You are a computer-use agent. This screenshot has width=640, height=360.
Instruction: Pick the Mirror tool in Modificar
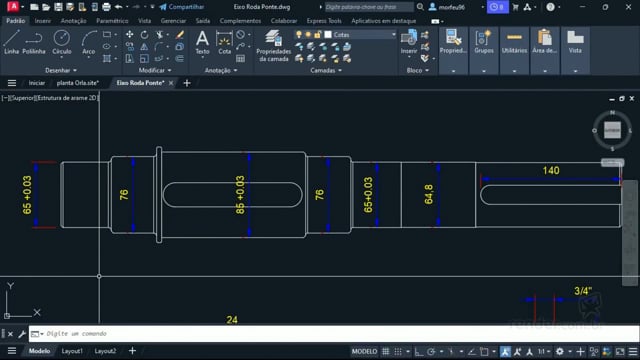point(144,47)
